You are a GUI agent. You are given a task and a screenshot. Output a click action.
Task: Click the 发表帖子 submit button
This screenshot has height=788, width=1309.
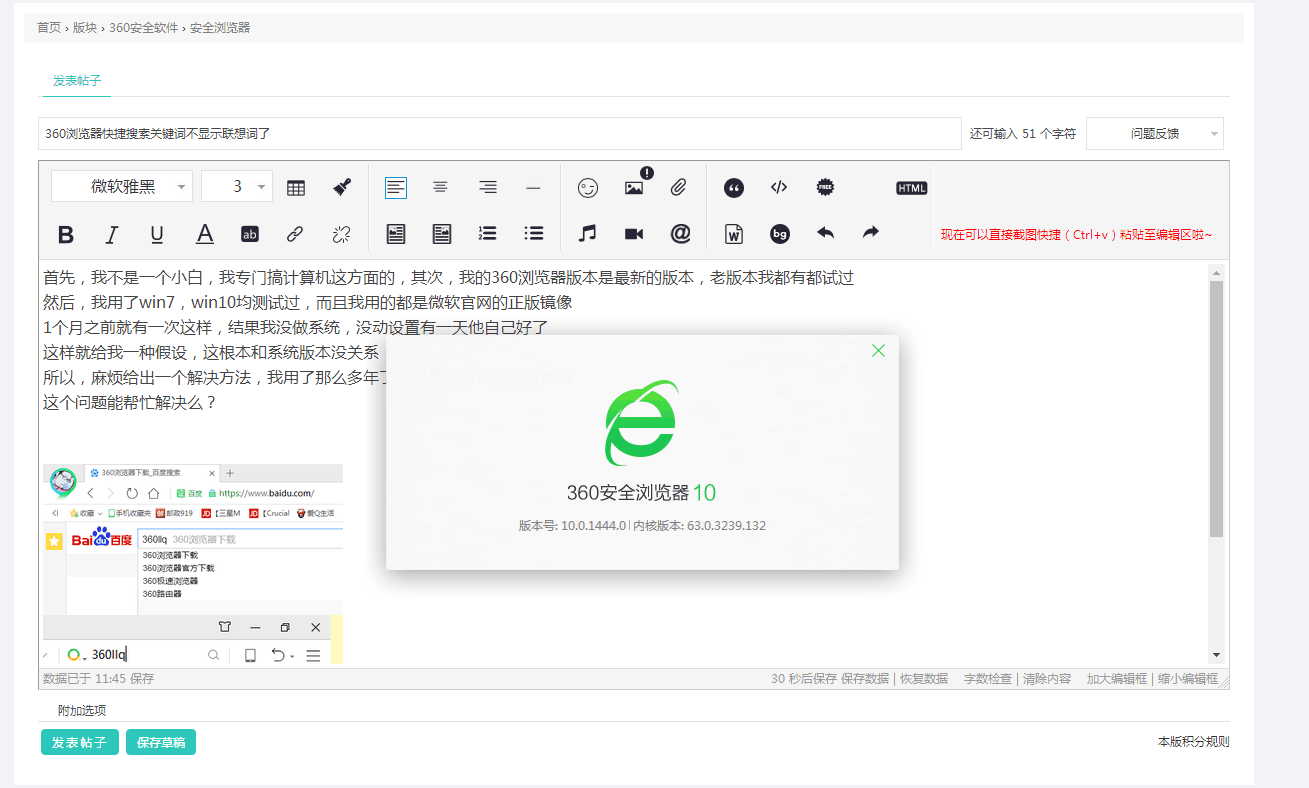click(80, 742)
